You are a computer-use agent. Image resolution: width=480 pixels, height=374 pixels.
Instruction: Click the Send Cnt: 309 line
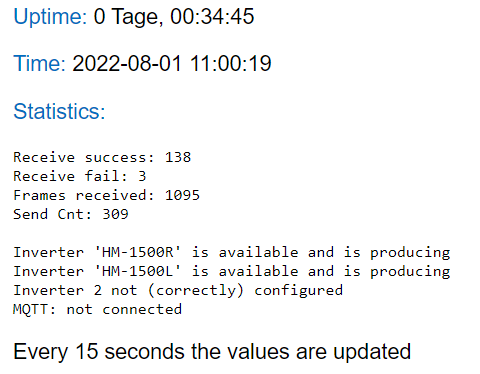click(71, 214)
